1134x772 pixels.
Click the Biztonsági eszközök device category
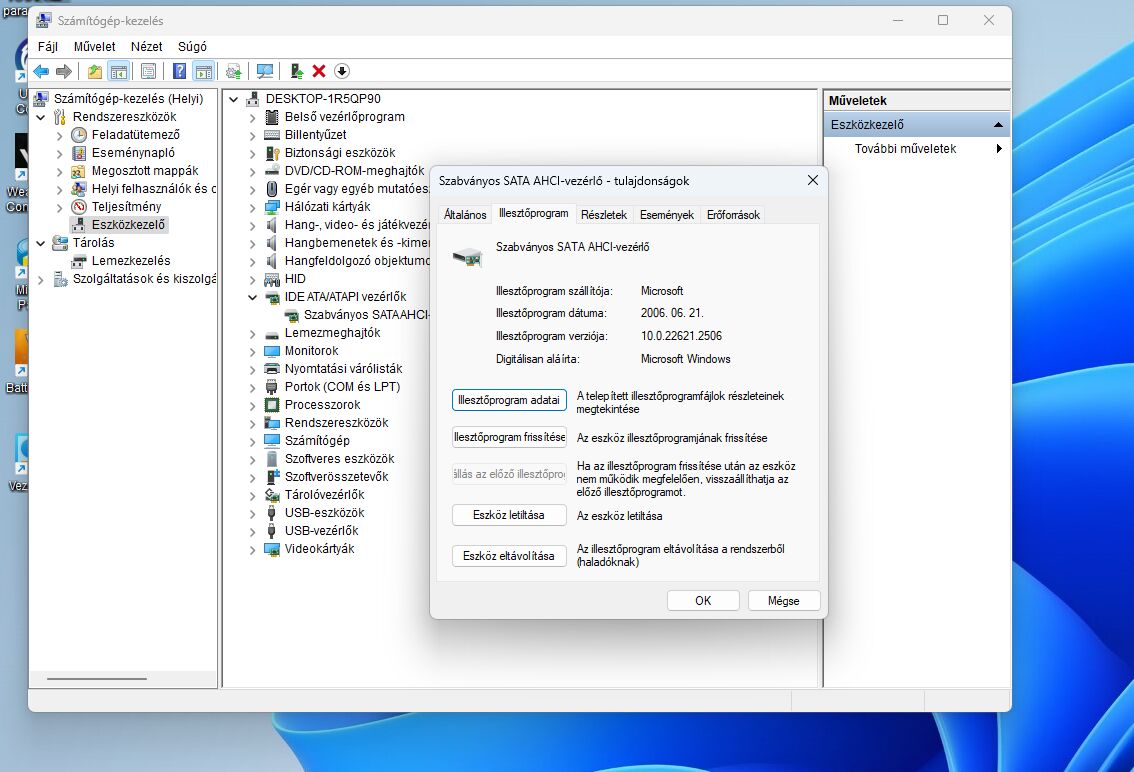(x=340, y=153)
